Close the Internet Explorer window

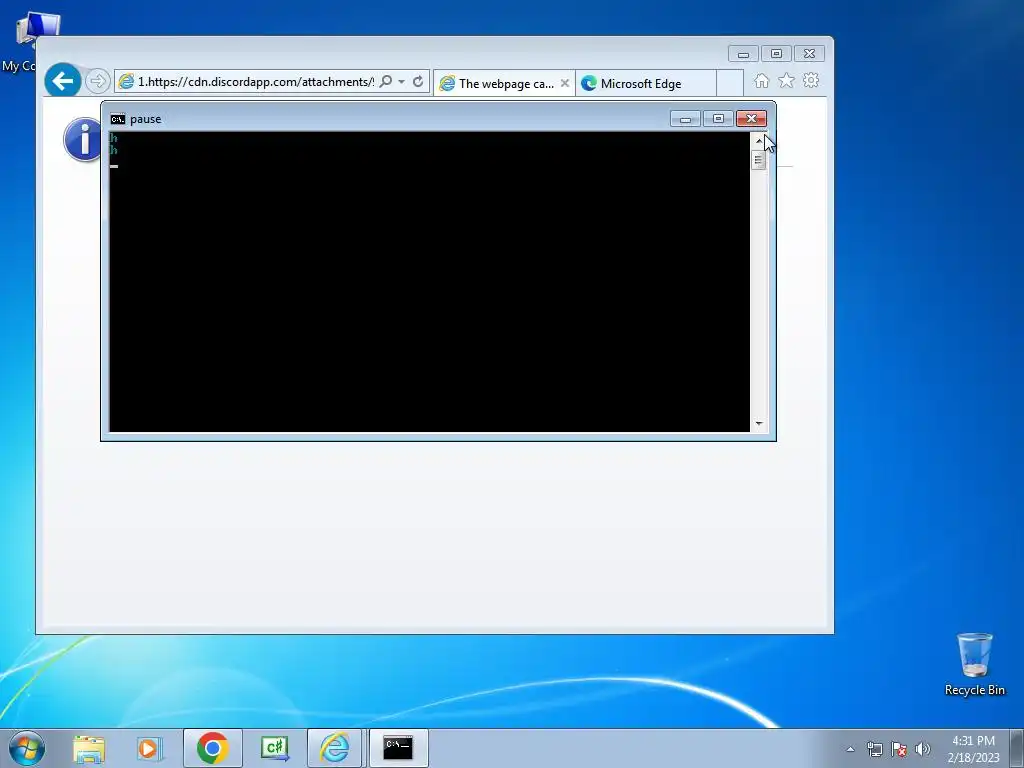(809, 54)
